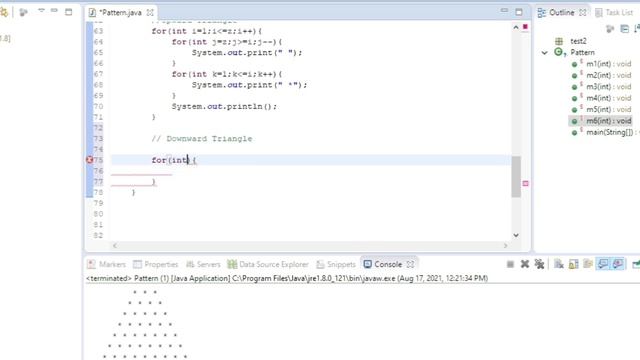Open the Markers tab
The width and height of the screenshot is (640, 360).
click(107, 264)
